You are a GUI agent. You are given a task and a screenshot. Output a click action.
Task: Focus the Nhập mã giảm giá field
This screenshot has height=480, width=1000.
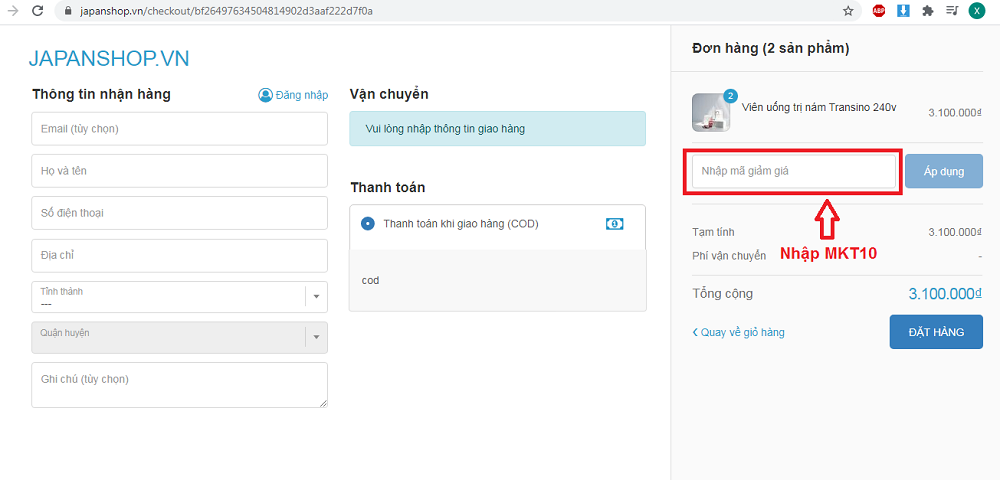(x=794, y=171)
